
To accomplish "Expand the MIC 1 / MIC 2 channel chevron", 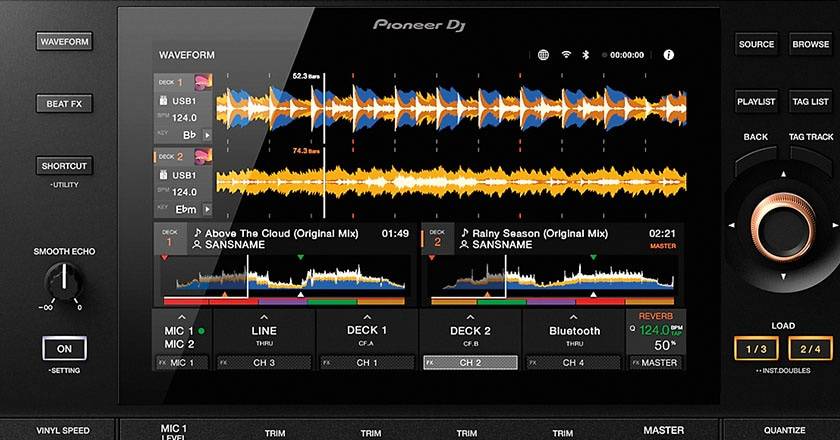I will pos(182,317).
